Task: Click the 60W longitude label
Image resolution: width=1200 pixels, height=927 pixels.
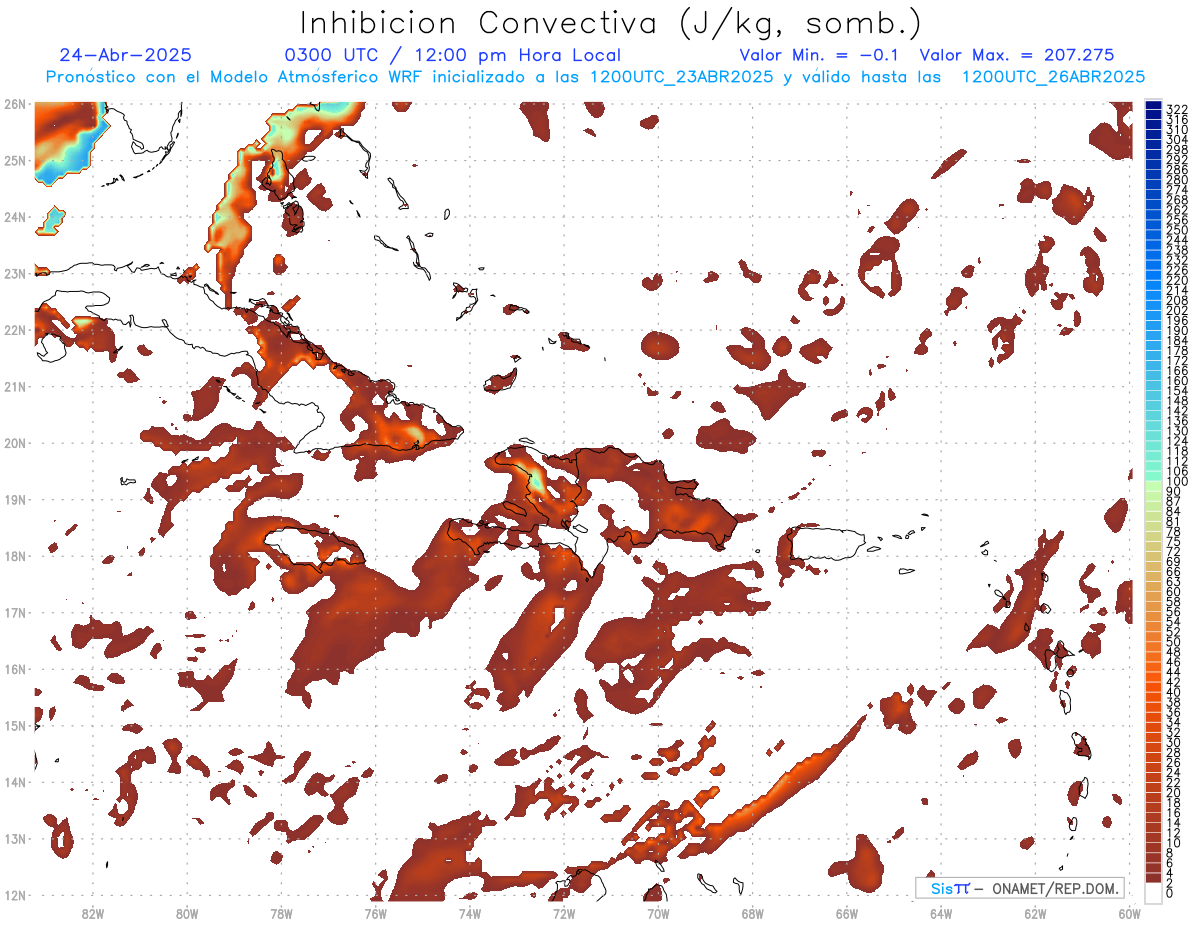Action: click(1130, 913)
